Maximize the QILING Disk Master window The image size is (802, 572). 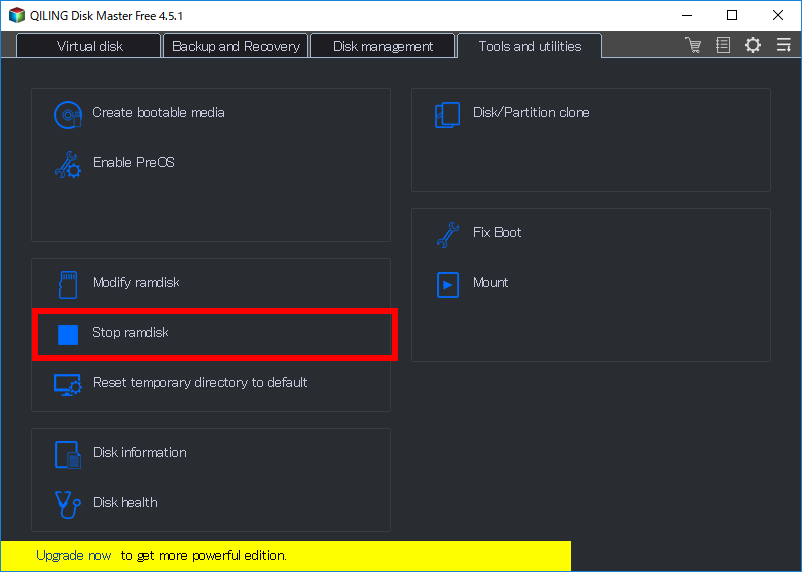732,15
